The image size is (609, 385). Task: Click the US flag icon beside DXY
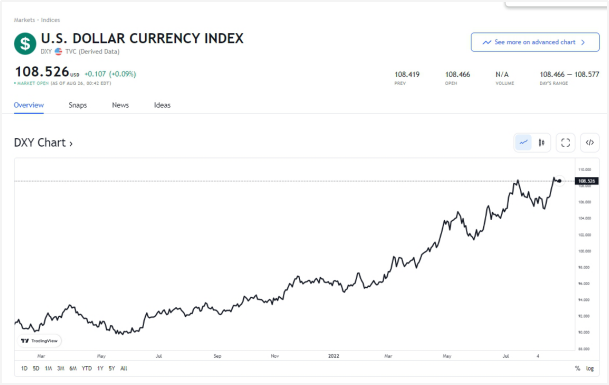[58, 51]
